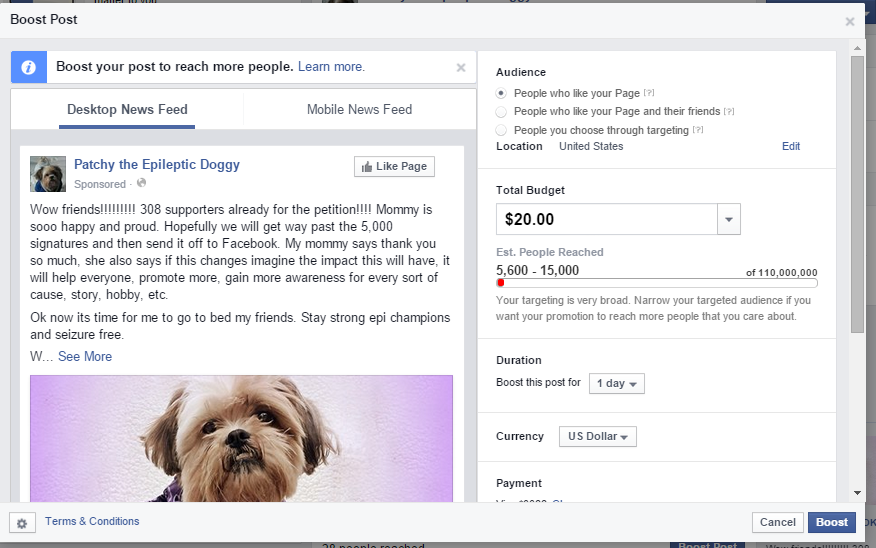Click the $20.00 budget field
Image resolution: width=876 pixels, height=548 pixels.
[607, 220]
